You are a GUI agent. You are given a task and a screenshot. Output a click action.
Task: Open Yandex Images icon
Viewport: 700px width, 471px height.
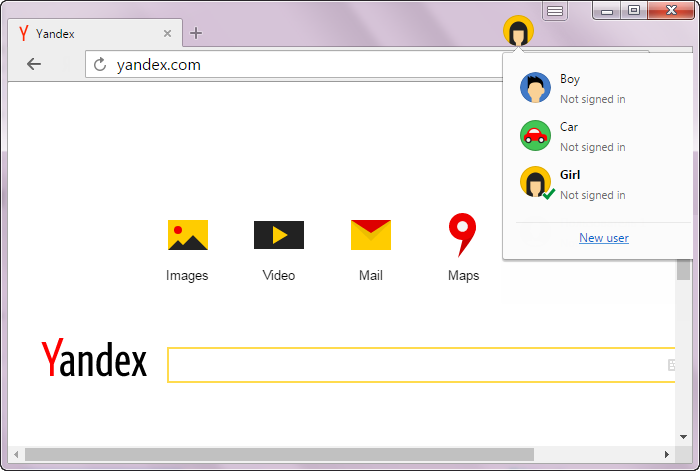click(188, 234)
